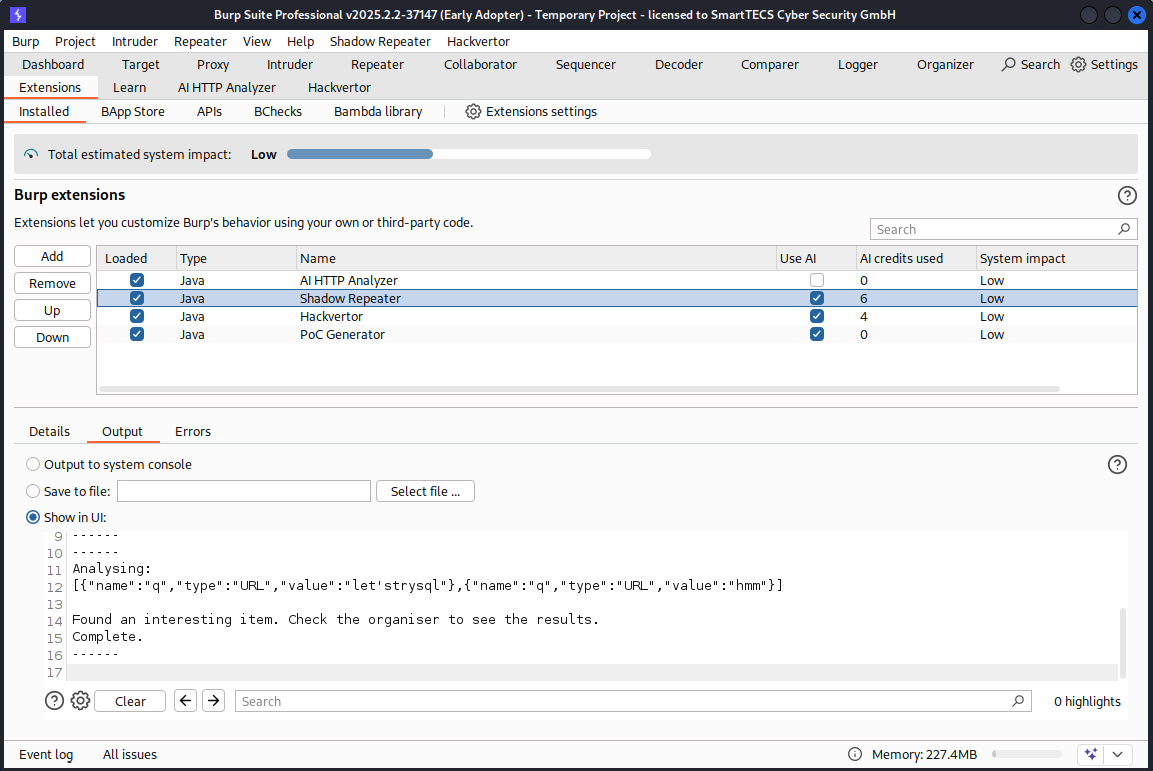
Task: Select the Show in UI radio button
Action: coord(33,517)
